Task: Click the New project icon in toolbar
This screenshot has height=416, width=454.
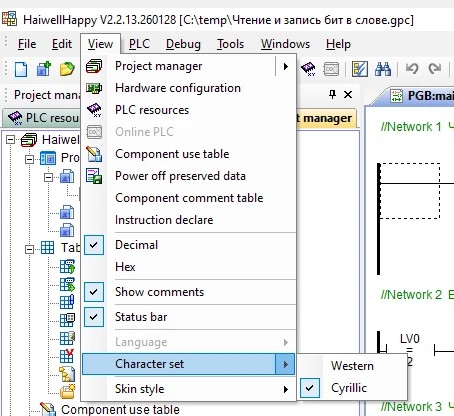Action: [x=21, y=69]
